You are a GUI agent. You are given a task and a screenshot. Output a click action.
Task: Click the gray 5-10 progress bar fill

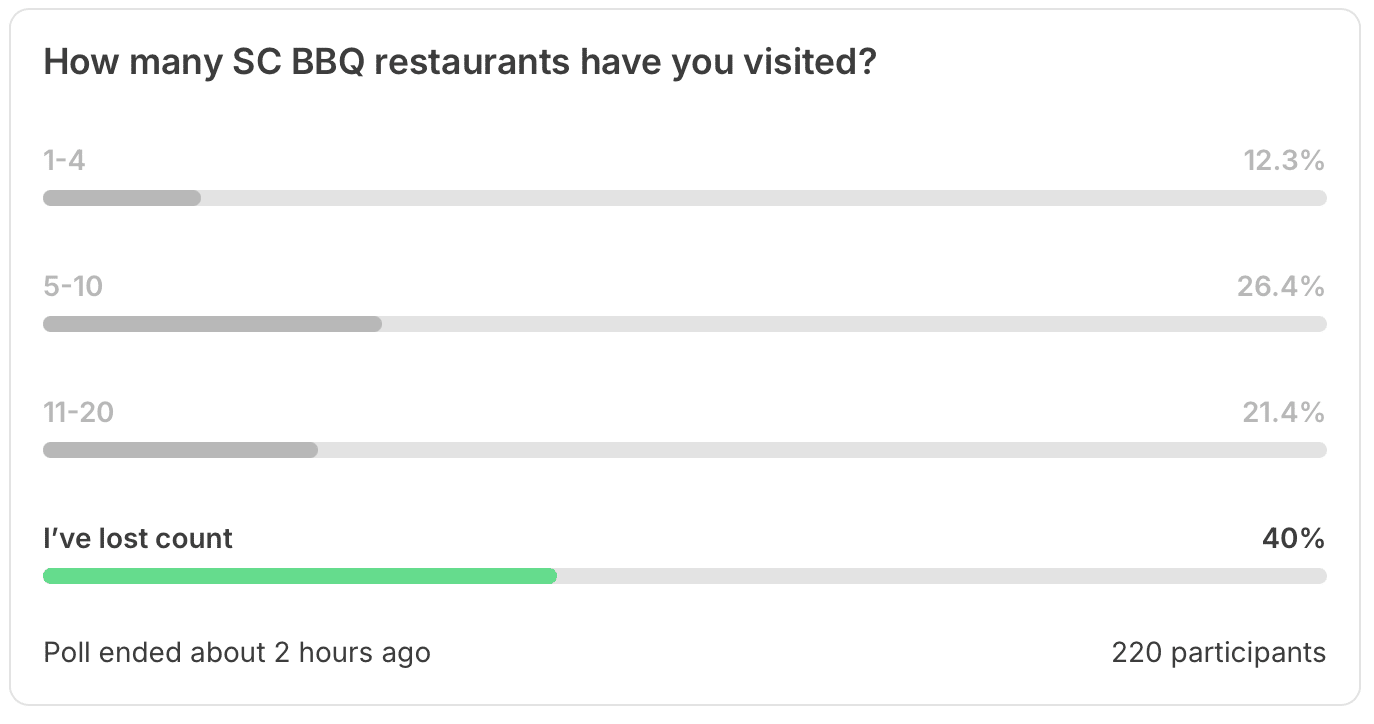click(x=212, y=324)
